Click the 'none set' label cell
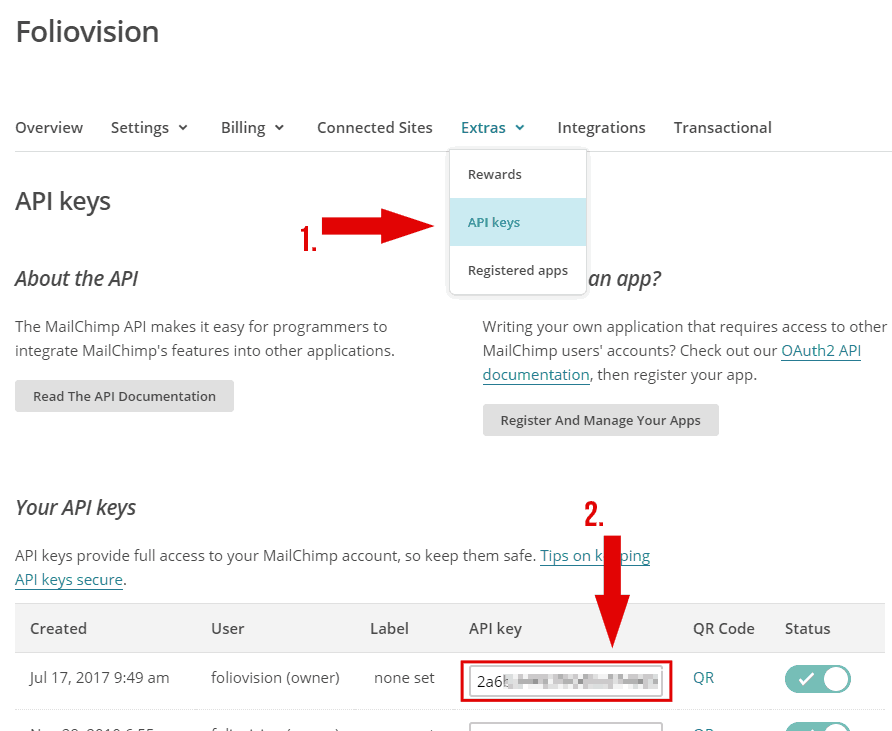The image size is (892, 731). (404, 678)
